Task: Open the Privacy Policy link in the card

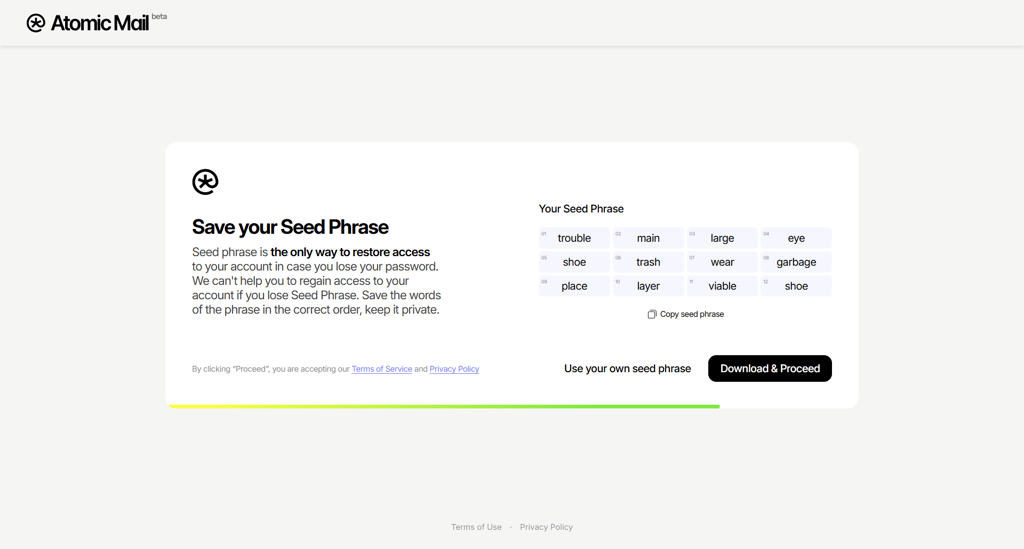Action: point(455,369)
